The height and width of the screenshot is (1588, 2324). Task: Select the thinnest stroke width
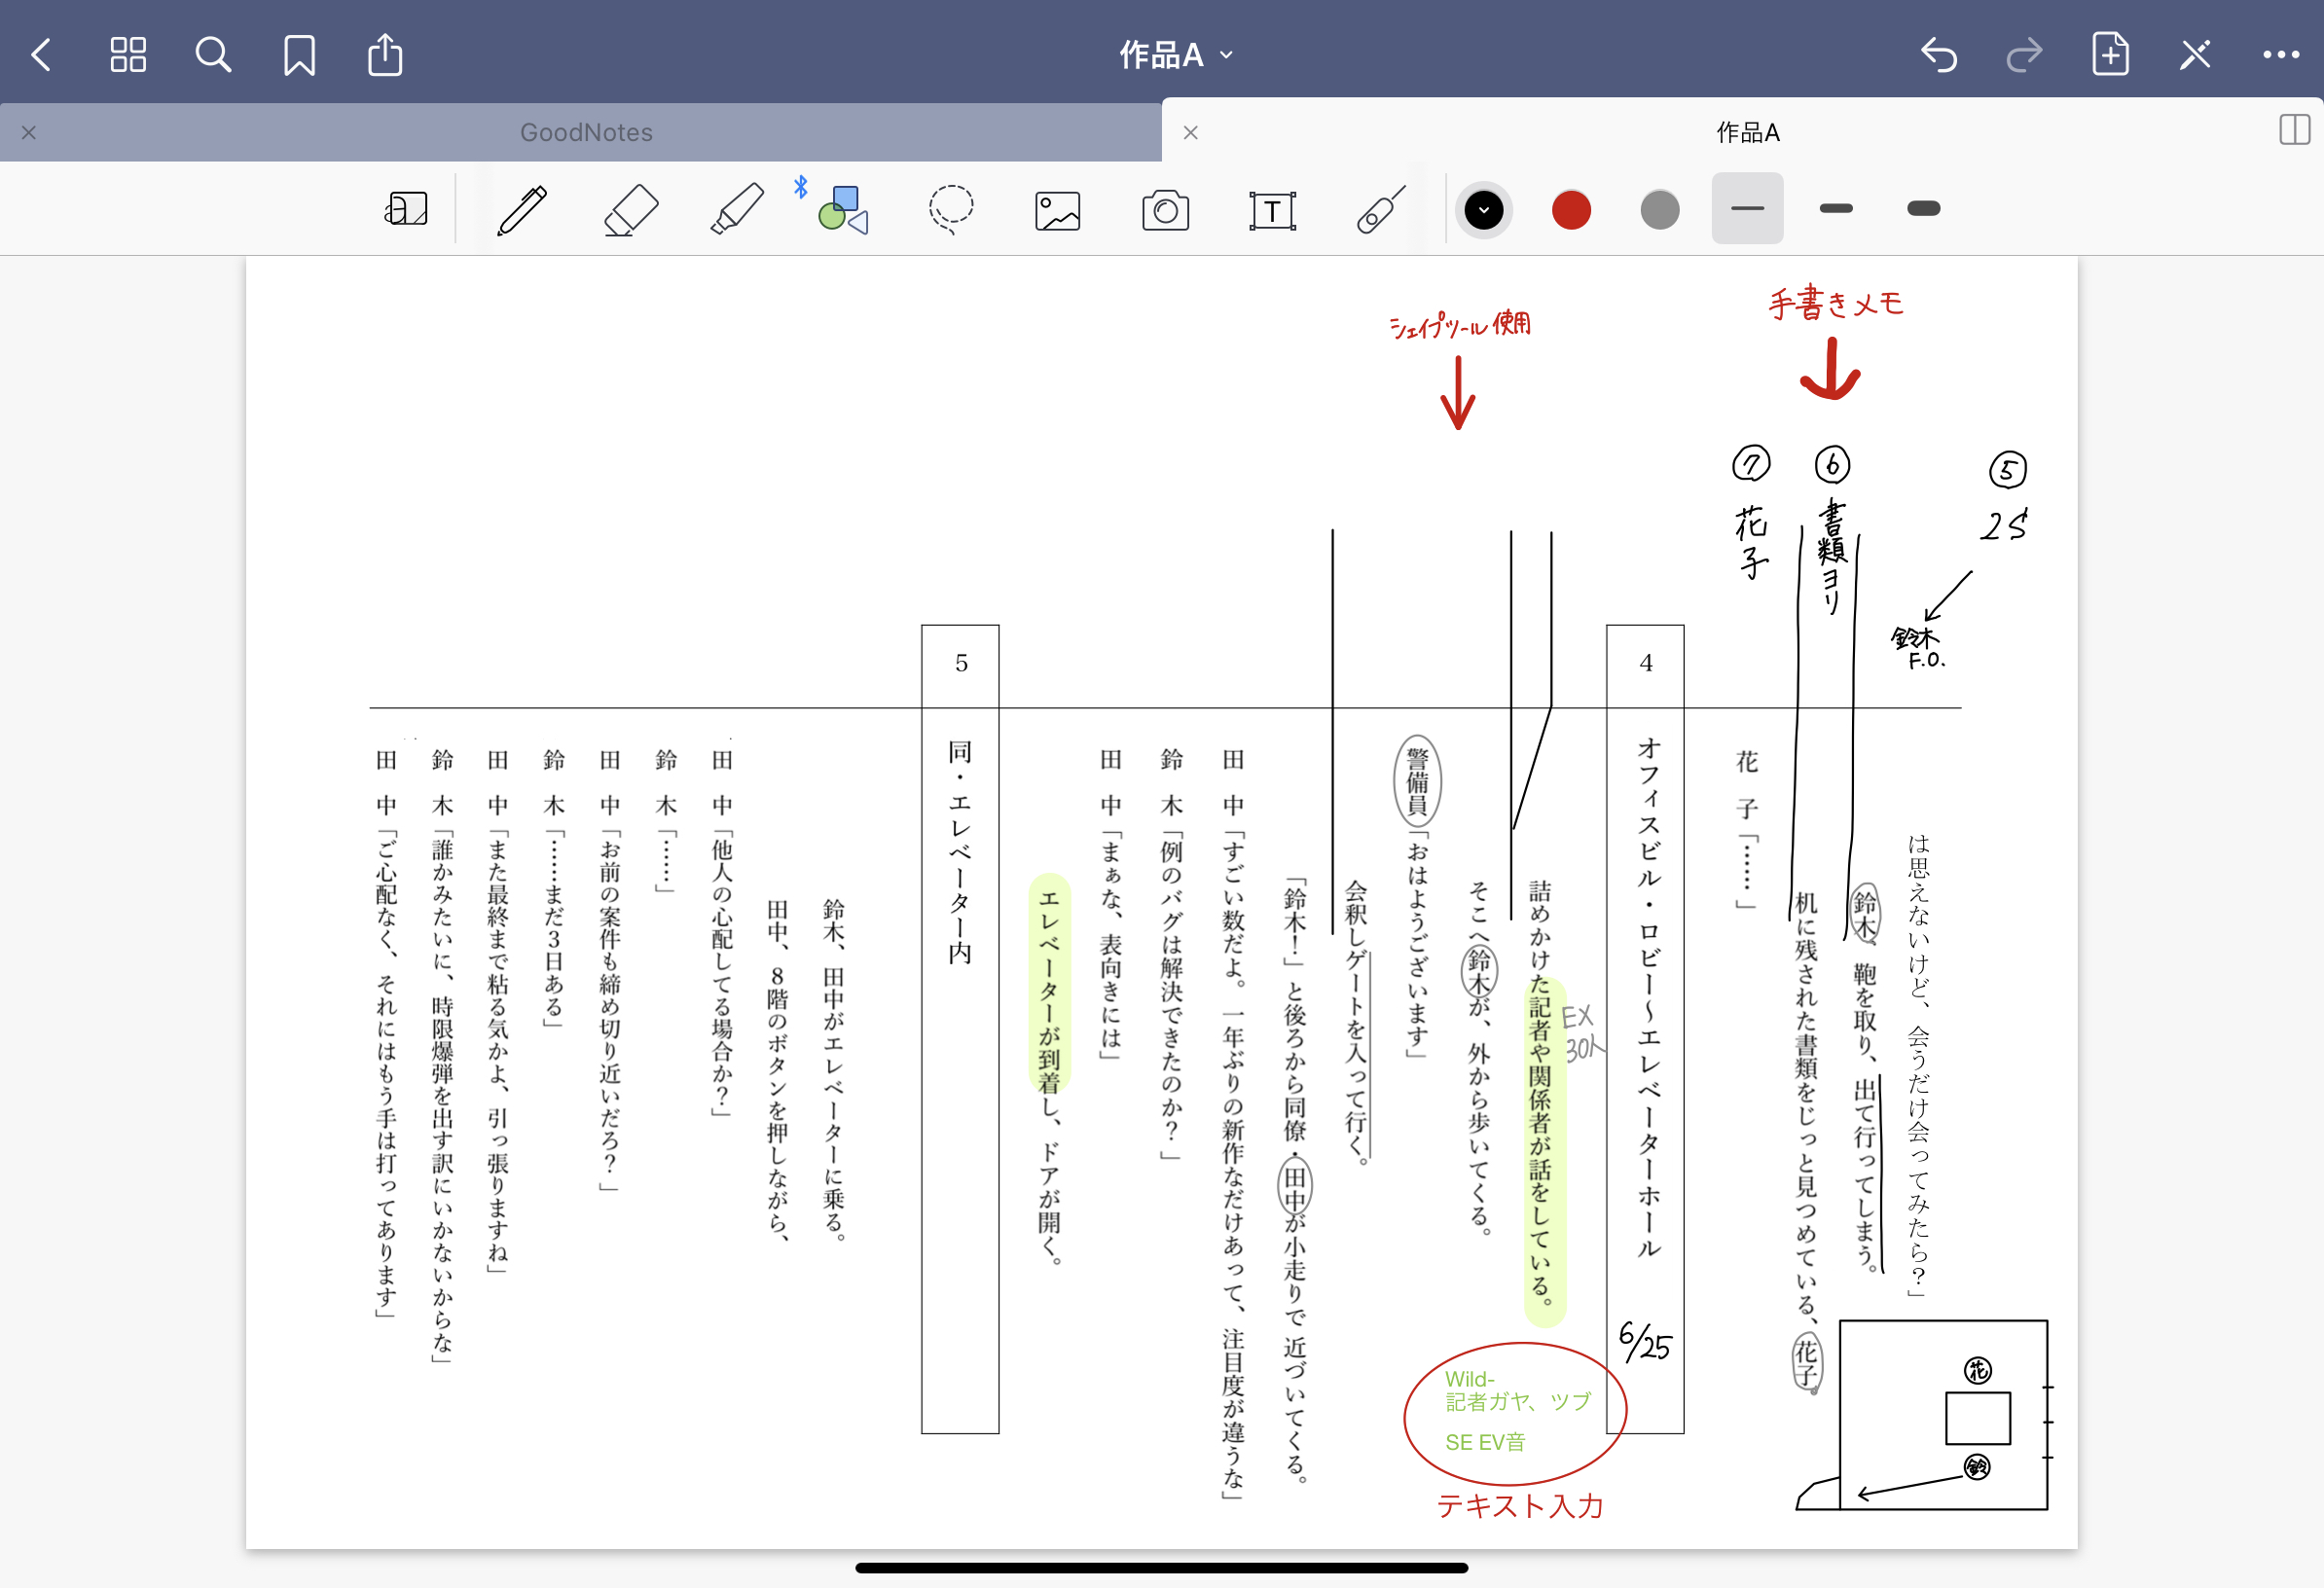(1747, 208)
